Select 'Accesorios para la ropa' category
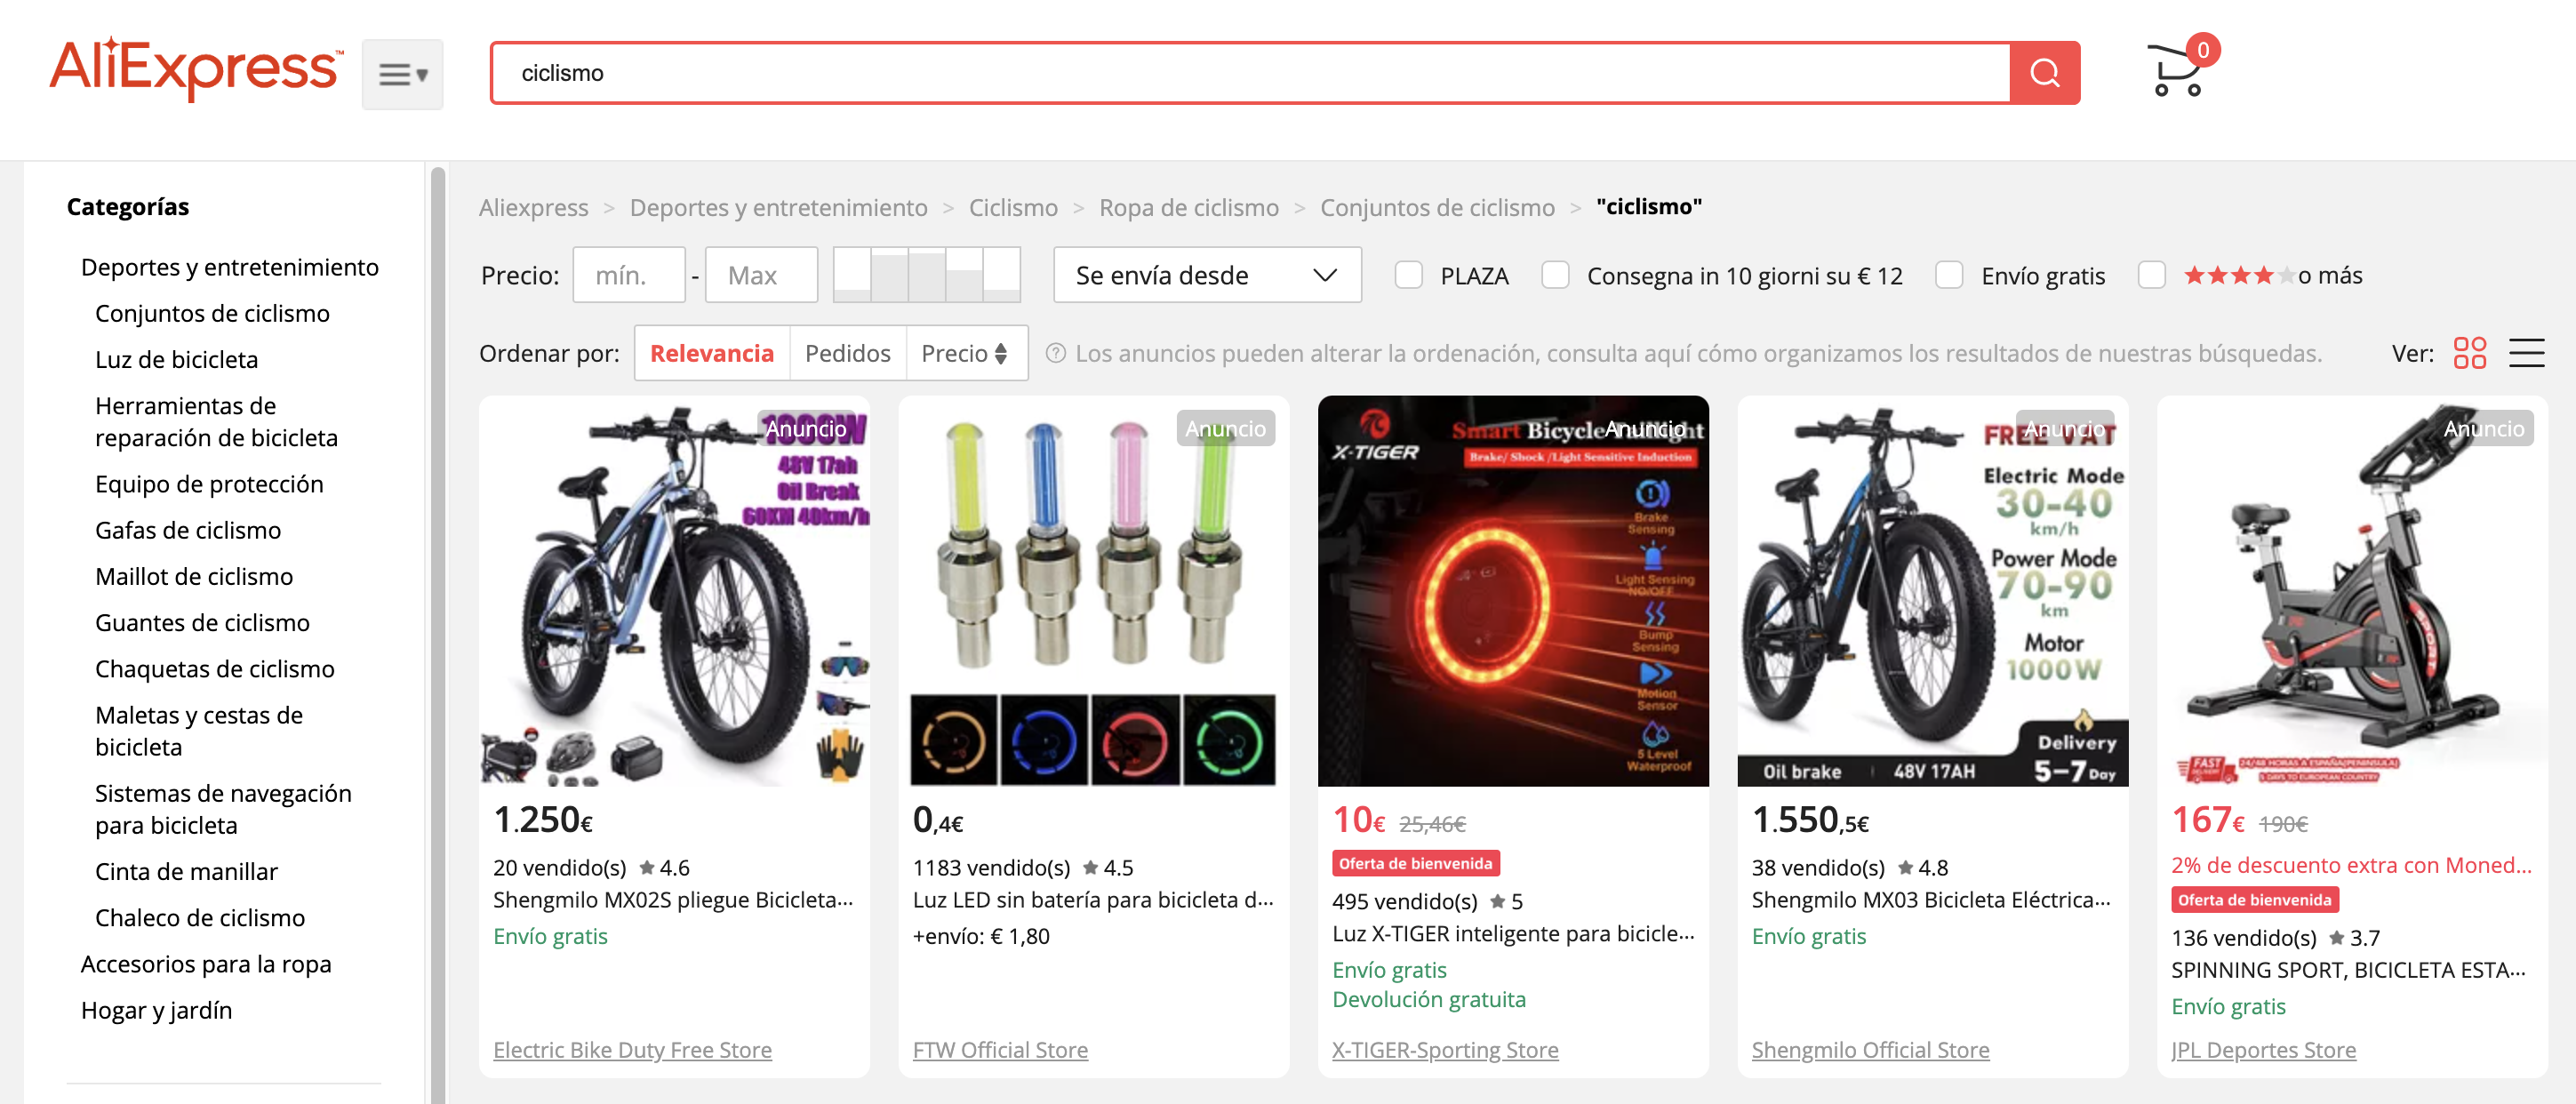 tap(205, 964)
